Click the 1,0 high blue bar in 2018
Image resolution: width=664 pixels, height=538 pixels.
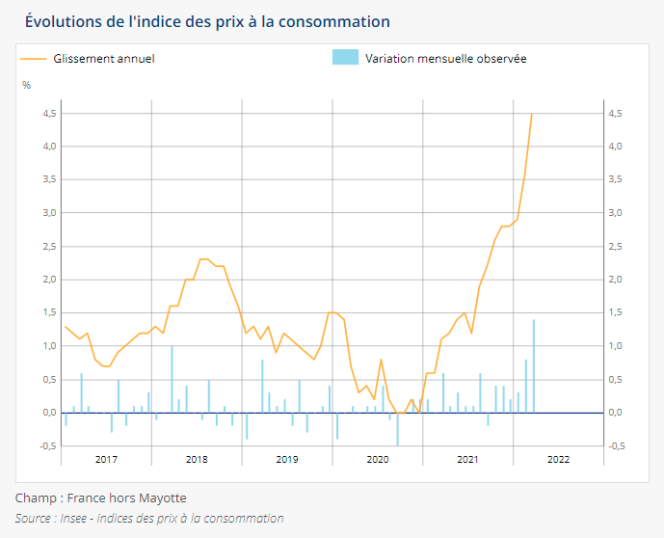171,379
